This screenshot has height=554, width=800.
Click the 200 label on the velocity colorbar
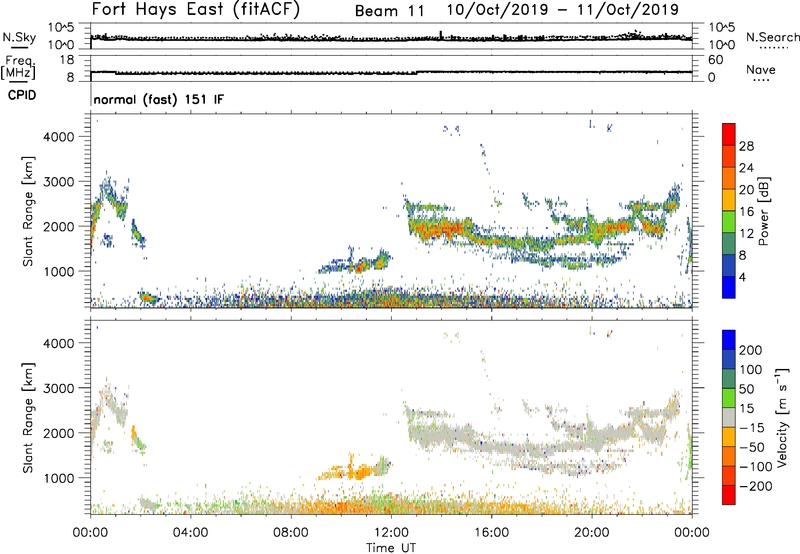tap(751, 350)
